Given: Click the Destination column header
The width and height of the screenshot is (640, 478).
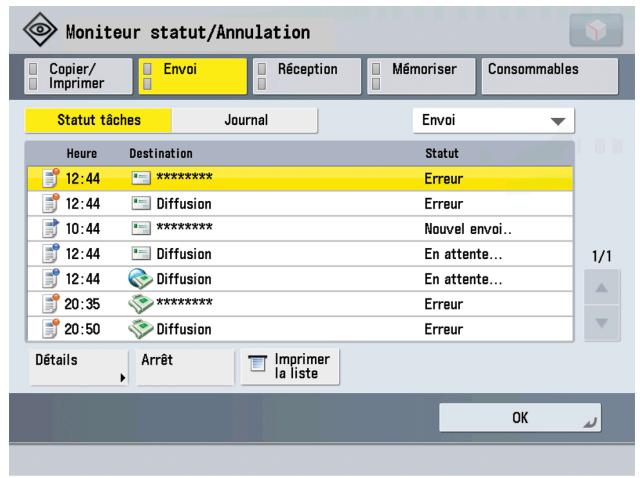Looking at the screenshot, I should (x=161, y=153).
